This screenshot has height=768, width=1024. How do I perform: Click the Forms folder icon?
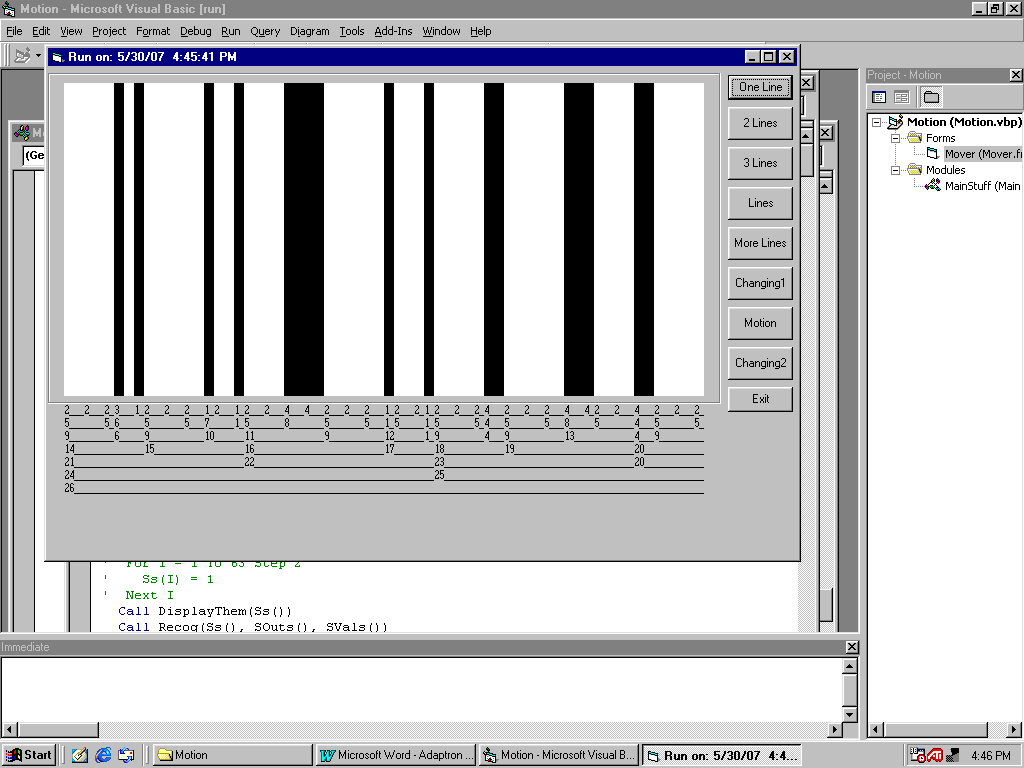click(914, 138)
